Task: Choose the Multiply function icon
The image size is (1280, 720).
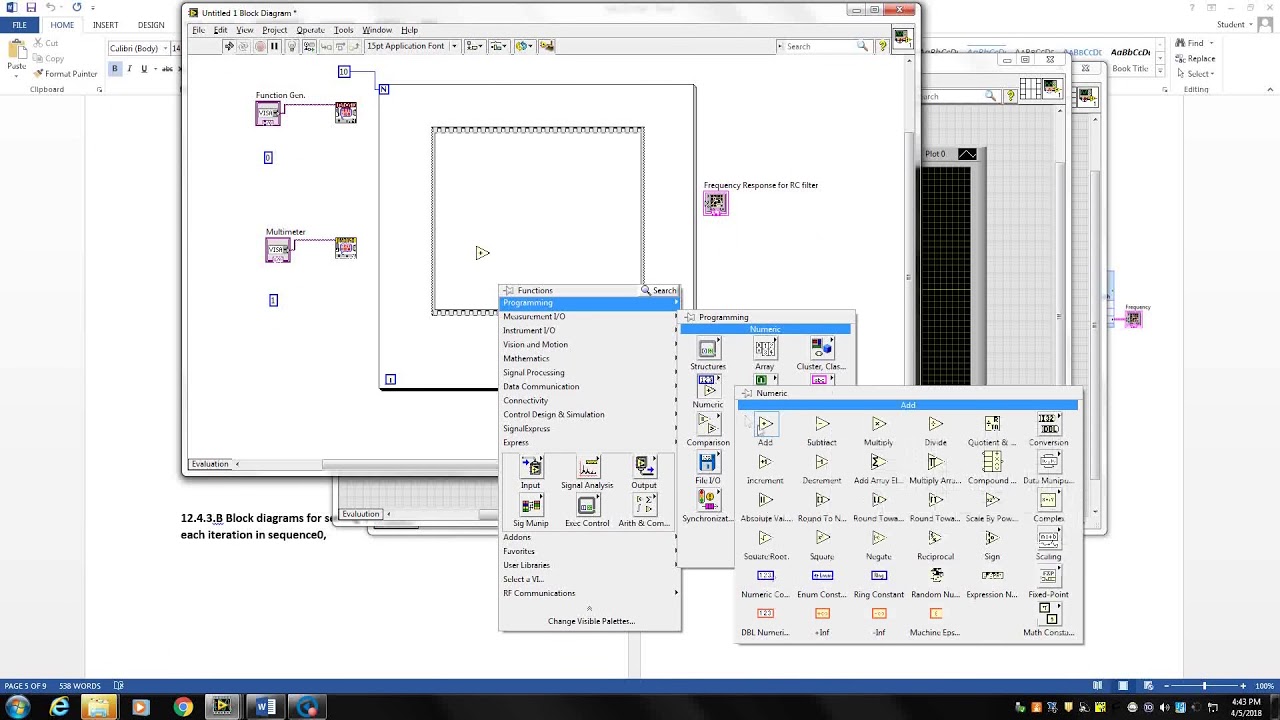Action: coord(879,425)
